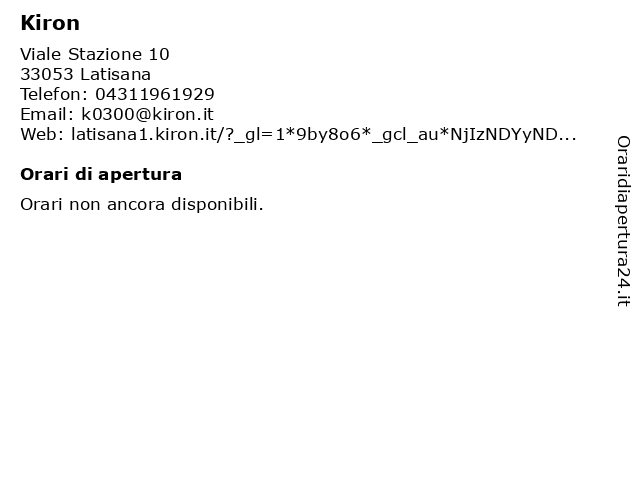640x480 pixels.
Task: Click the Email label
Action: [47, 114]
